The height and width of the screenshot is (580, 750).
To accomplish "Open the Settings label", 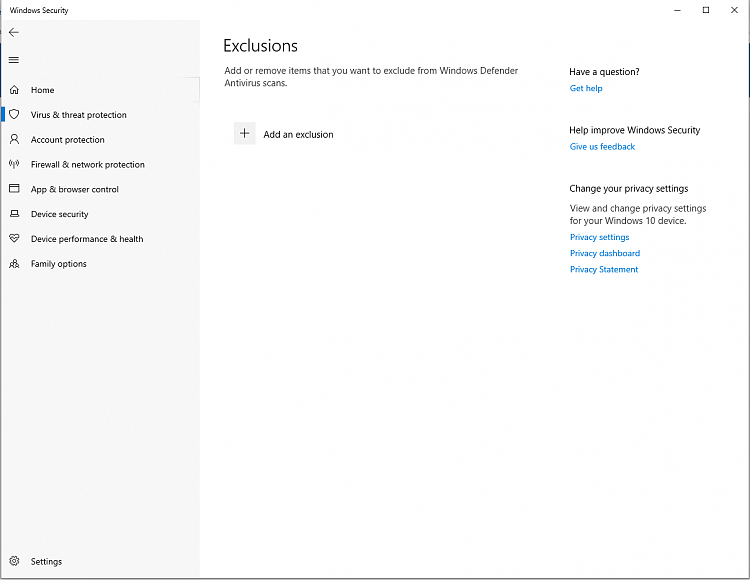I will coord(46,561).
